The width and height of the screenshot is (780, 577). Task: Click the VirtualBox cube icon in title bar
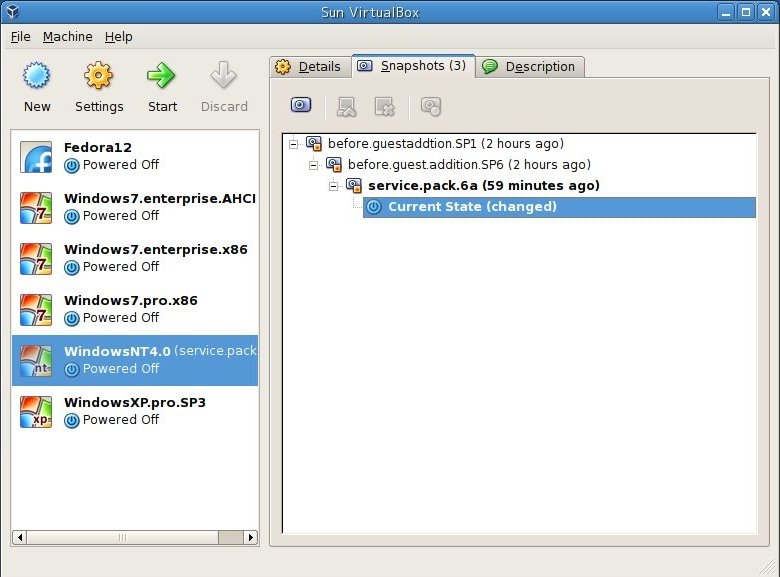pyautogui.click(x=13, y=11)
